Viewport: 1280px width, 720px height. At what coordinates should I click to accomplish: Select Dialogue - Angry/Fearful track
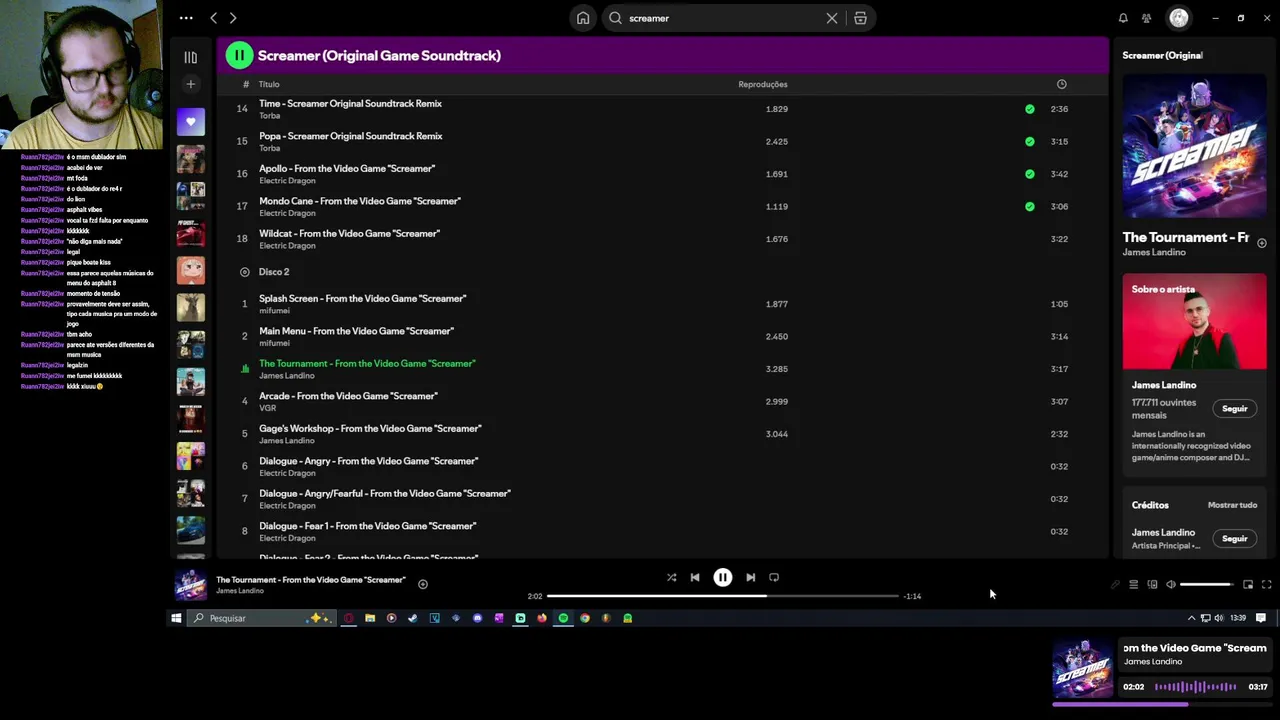[x=662, y=499]
